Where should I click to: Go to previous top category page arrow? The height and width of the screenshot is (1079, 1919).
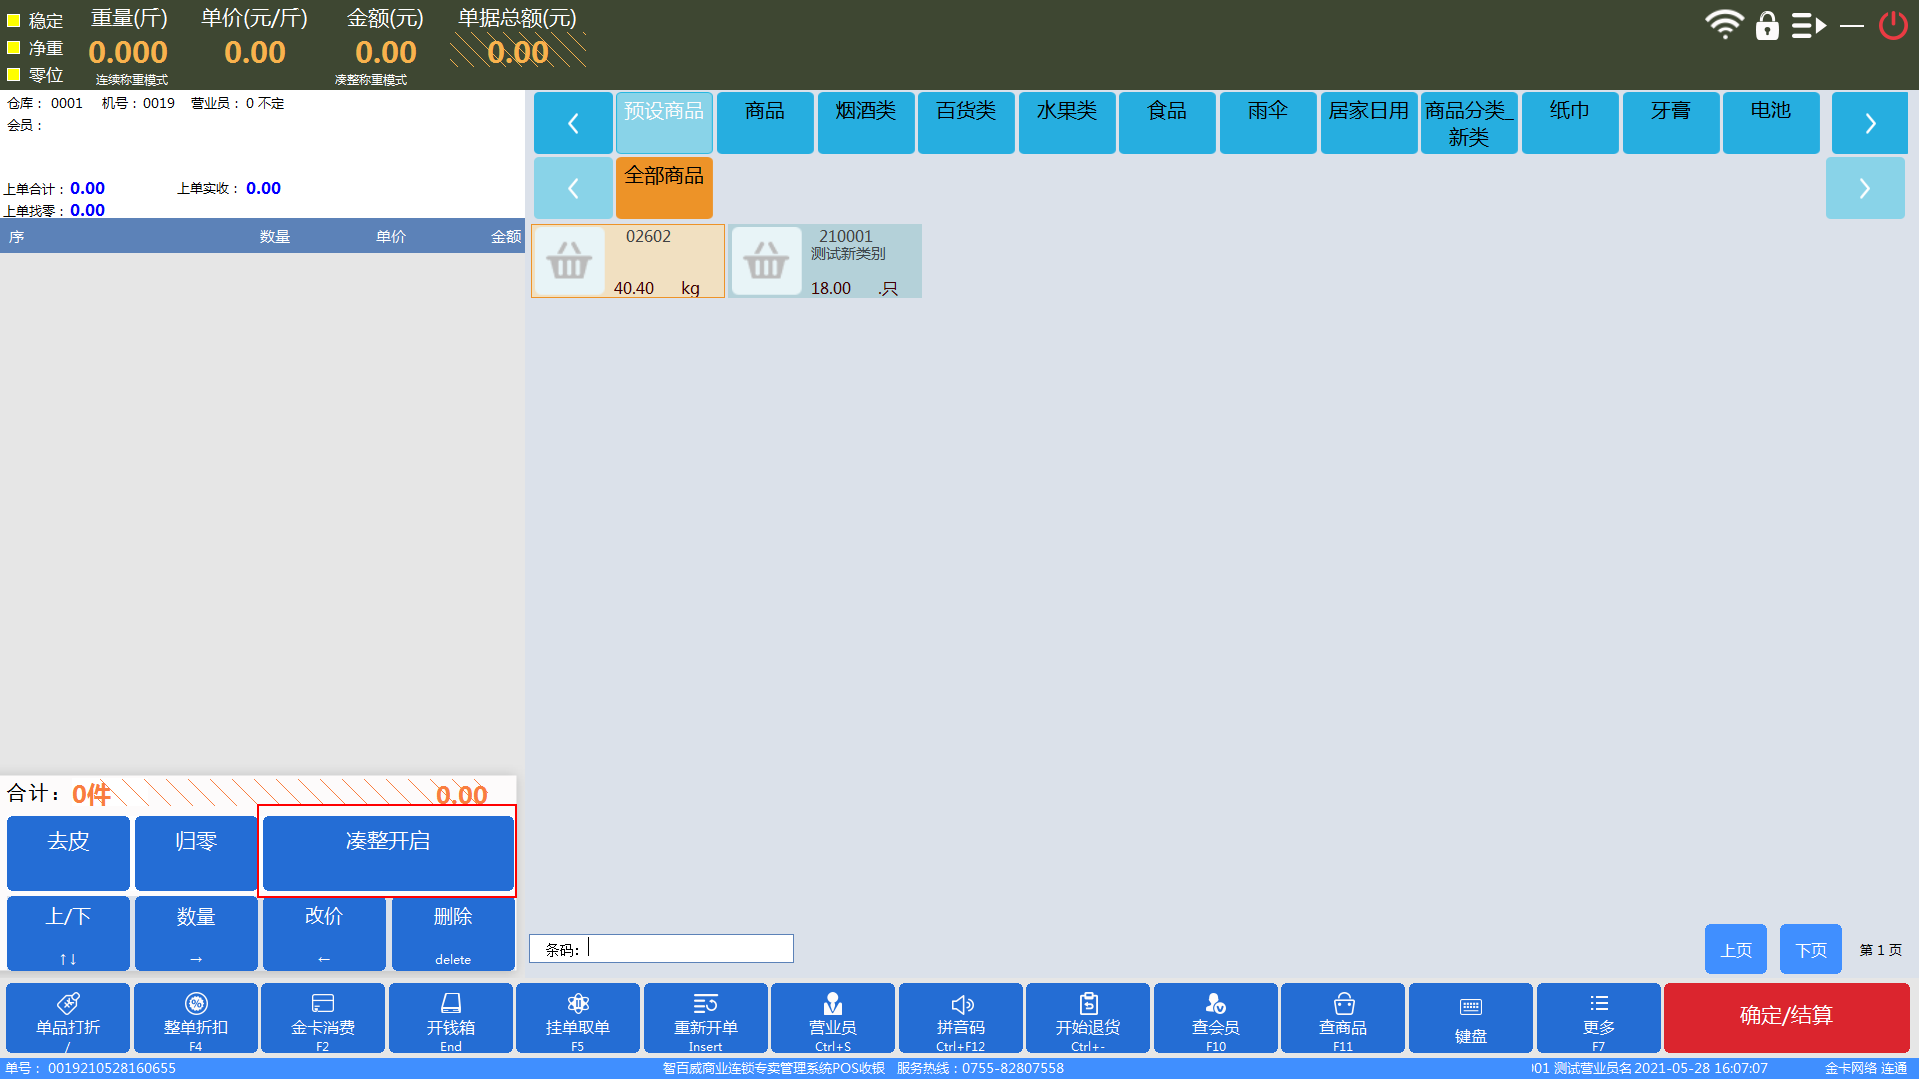(x=573, y=123)
